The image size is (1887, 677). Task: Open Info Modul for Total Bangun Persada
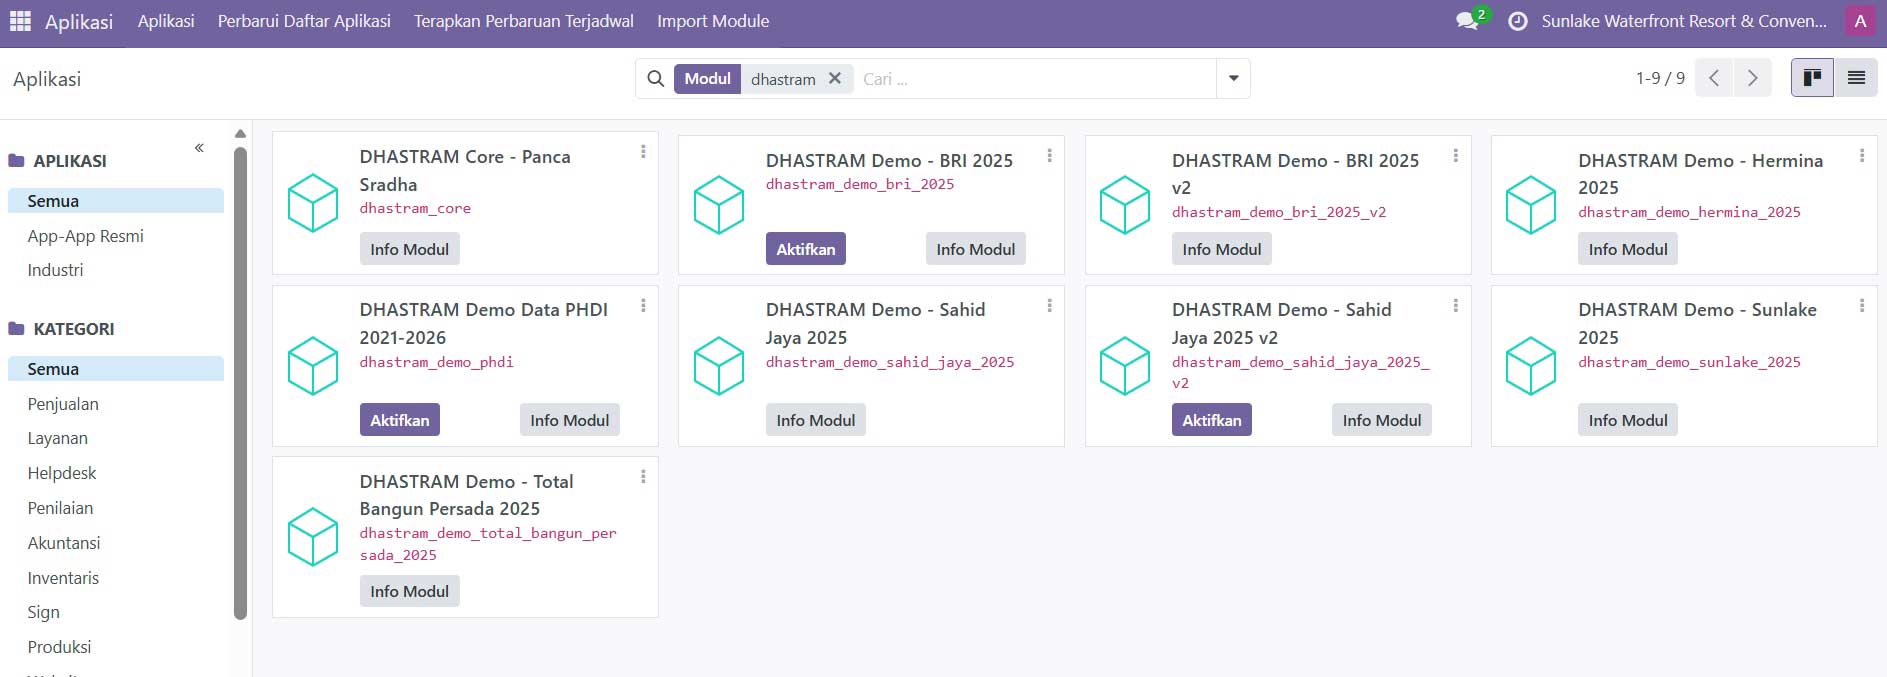(x=410, y=591)
